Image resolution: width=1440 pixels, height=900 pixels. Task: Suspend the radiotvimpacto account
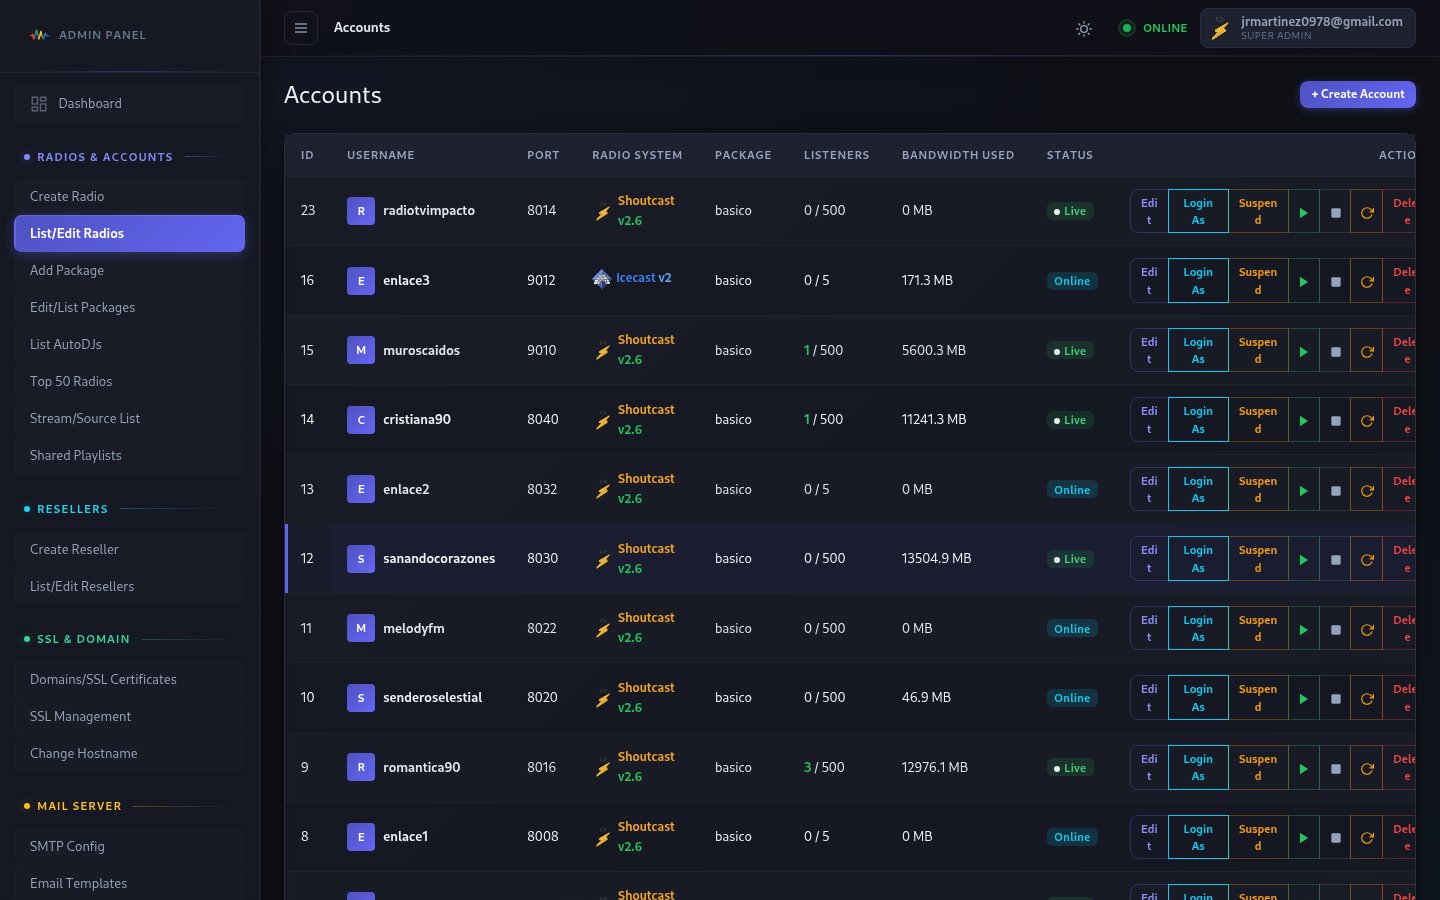(1257, 212)
